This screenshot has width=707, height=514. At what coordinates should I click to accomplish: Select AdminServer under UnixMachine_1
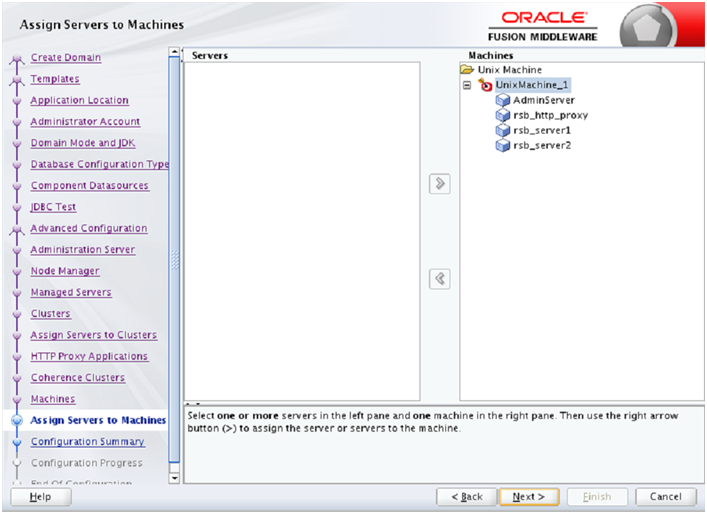[x=544, y=100]
